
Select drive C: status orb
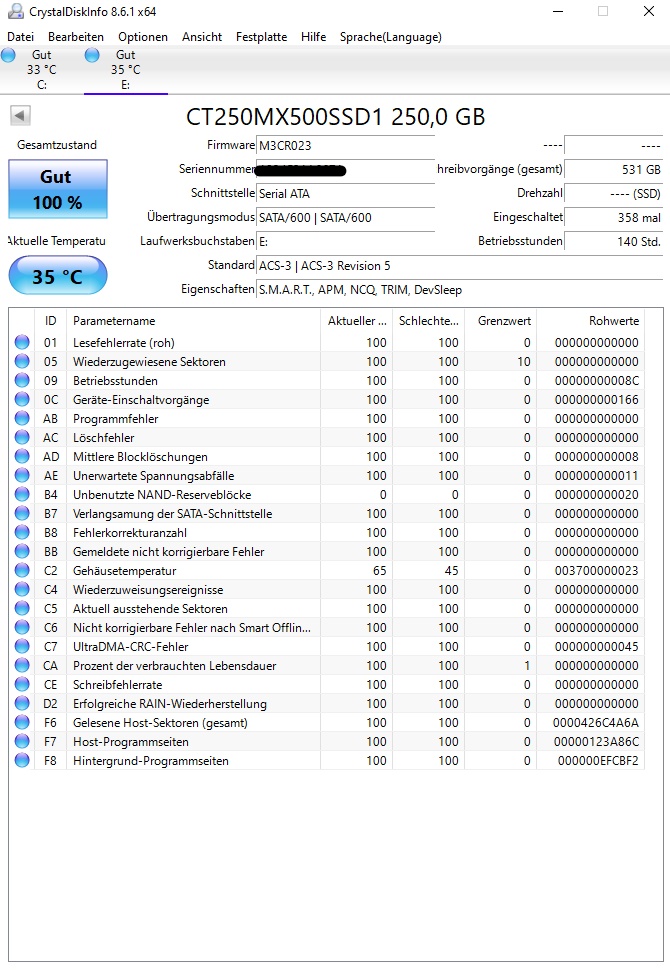coord(9,55)
